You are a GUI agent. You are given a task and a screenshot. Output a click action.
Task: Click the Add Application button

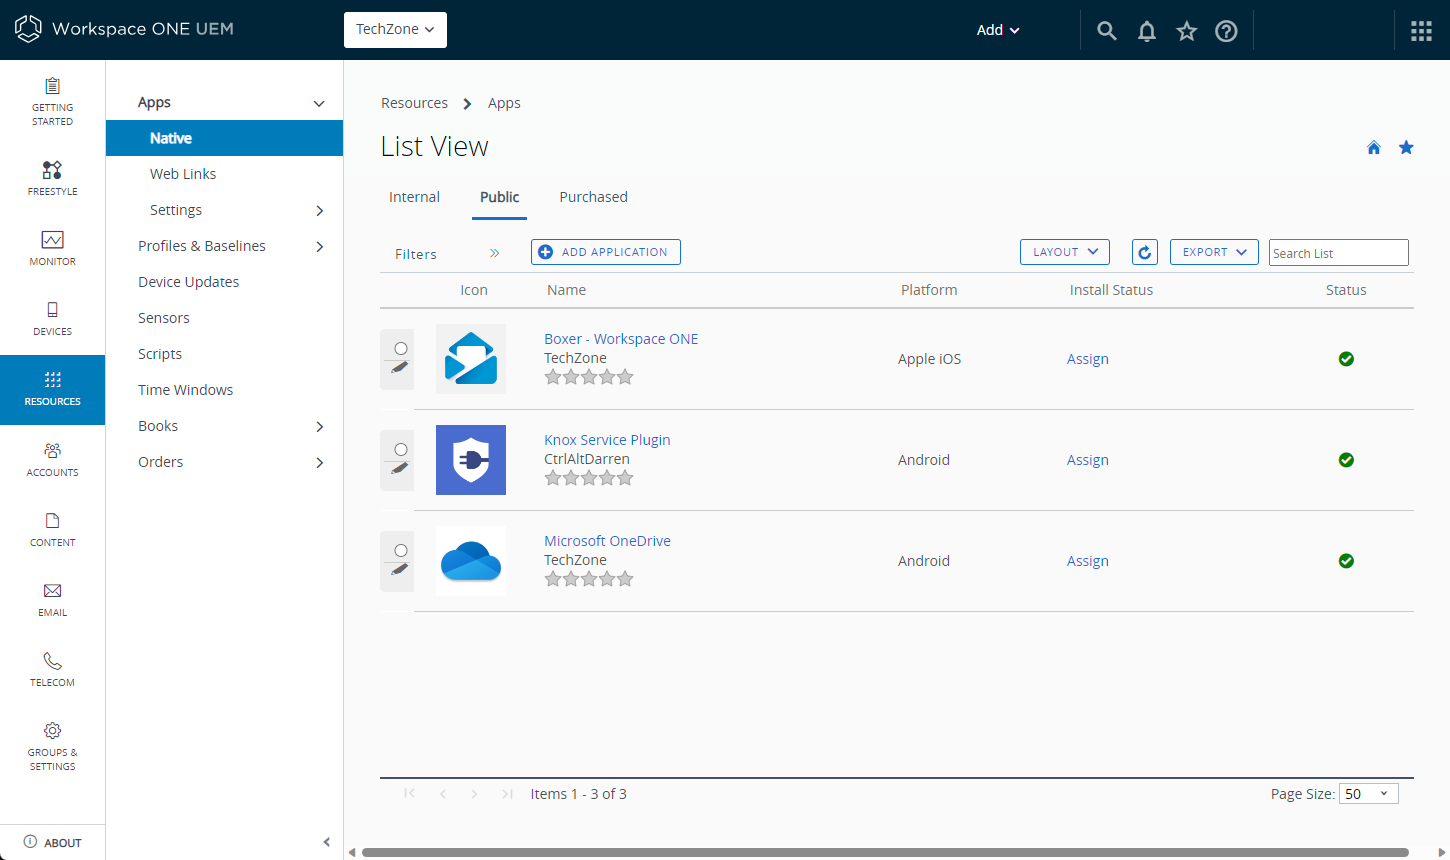[606, 252]
